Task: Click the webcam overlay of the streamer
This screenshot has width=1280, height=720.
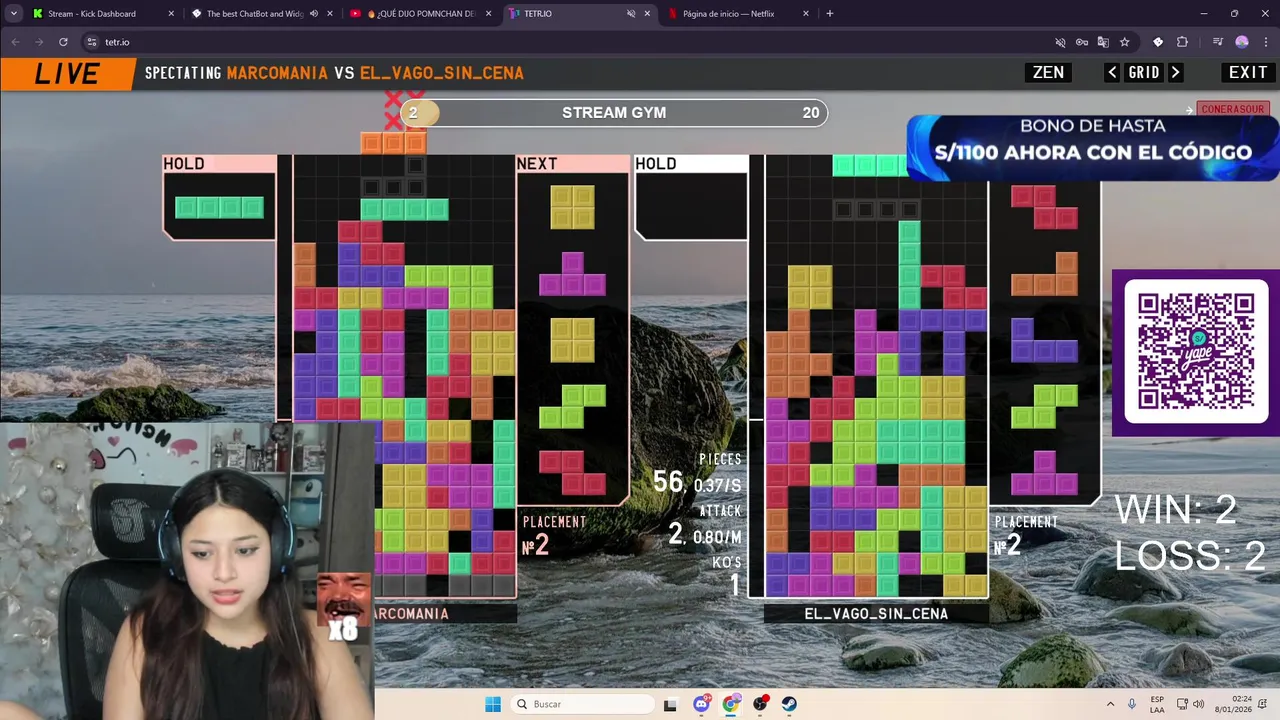Action: click(187, 570)
